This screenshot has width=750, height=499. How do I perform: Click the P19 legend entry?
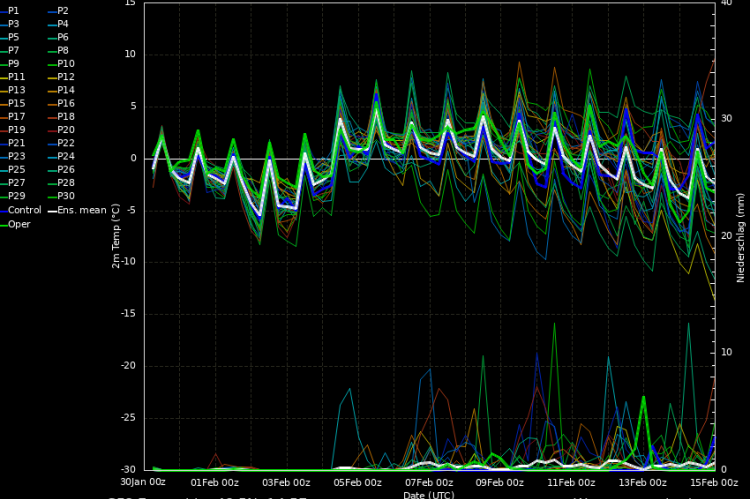coord(16,130)
